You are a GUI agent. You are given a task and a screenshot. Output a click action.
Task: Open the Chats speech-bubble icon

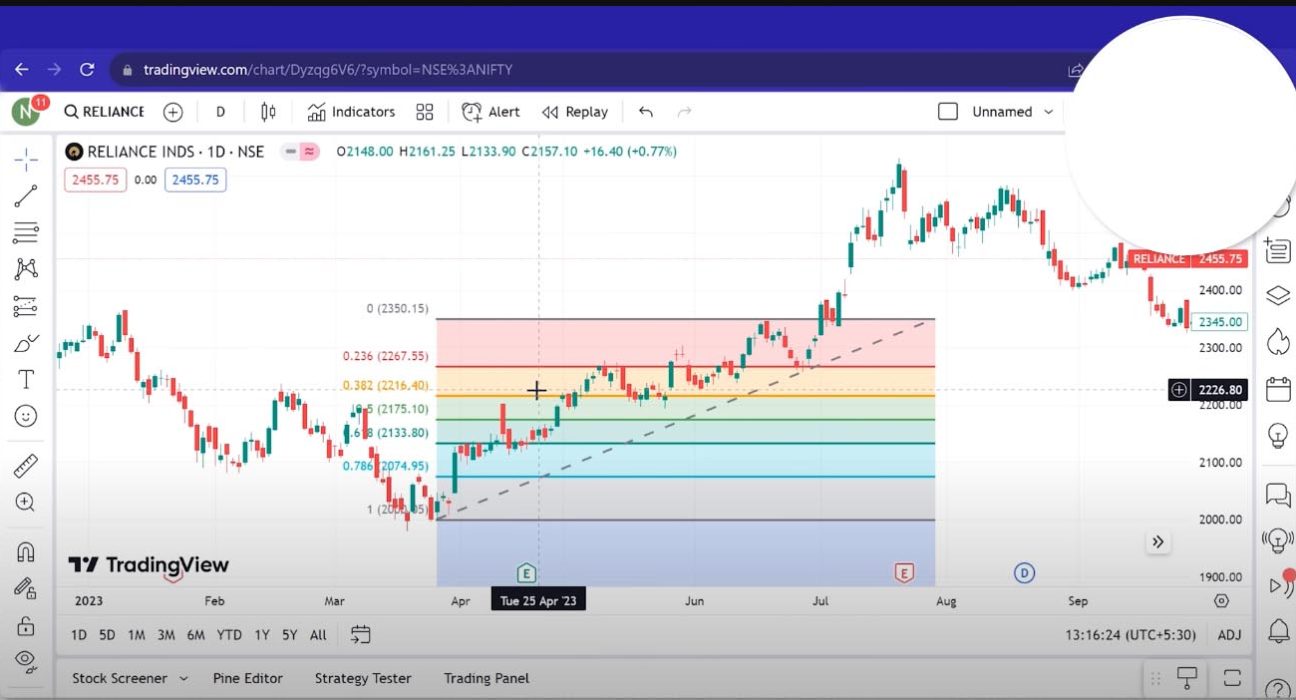[1278, 494]
